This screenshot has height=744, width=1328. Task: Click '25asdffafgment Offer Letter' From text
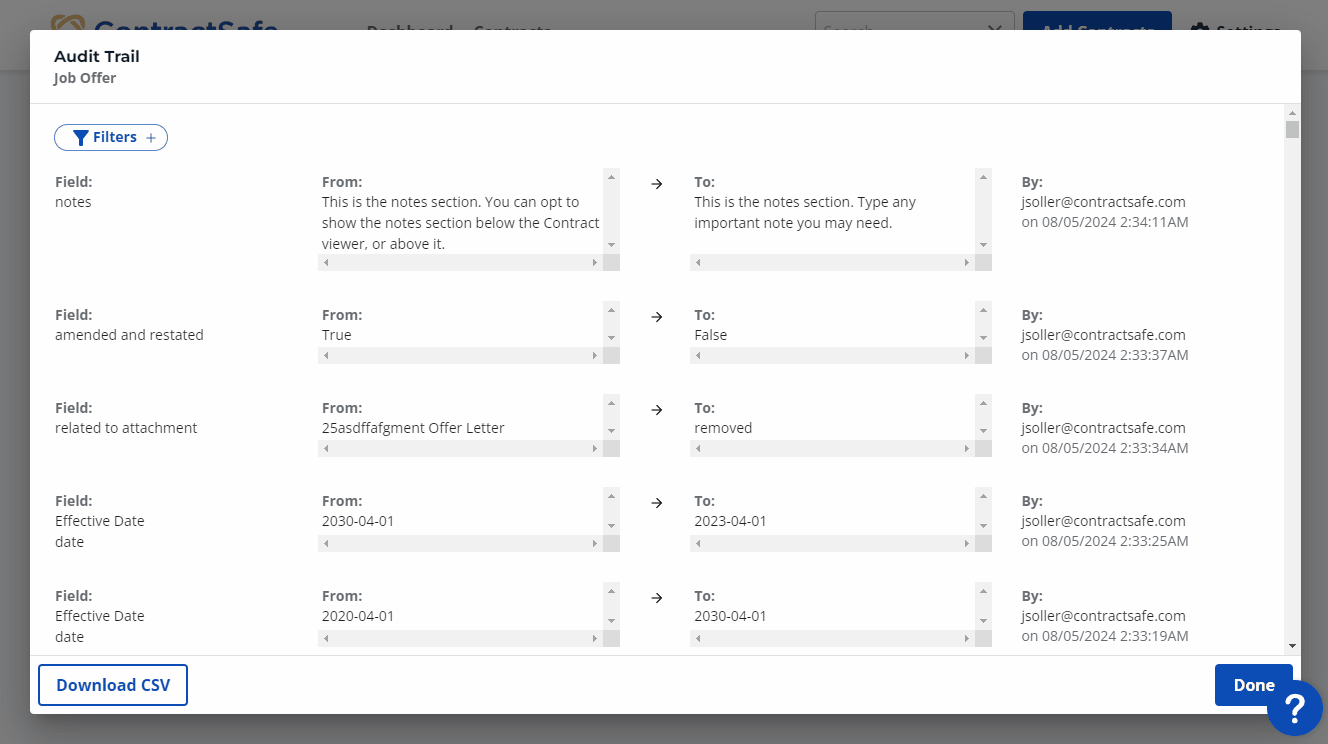(413, 428)
